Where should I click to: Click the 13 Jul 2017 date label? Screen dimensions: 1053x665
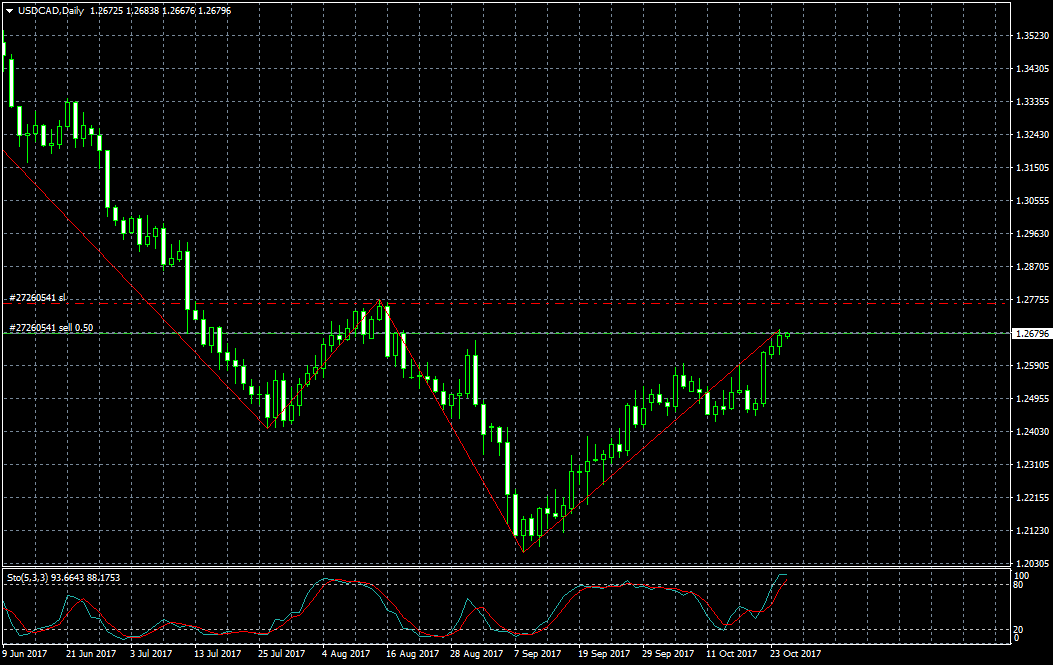click(217, 654)
